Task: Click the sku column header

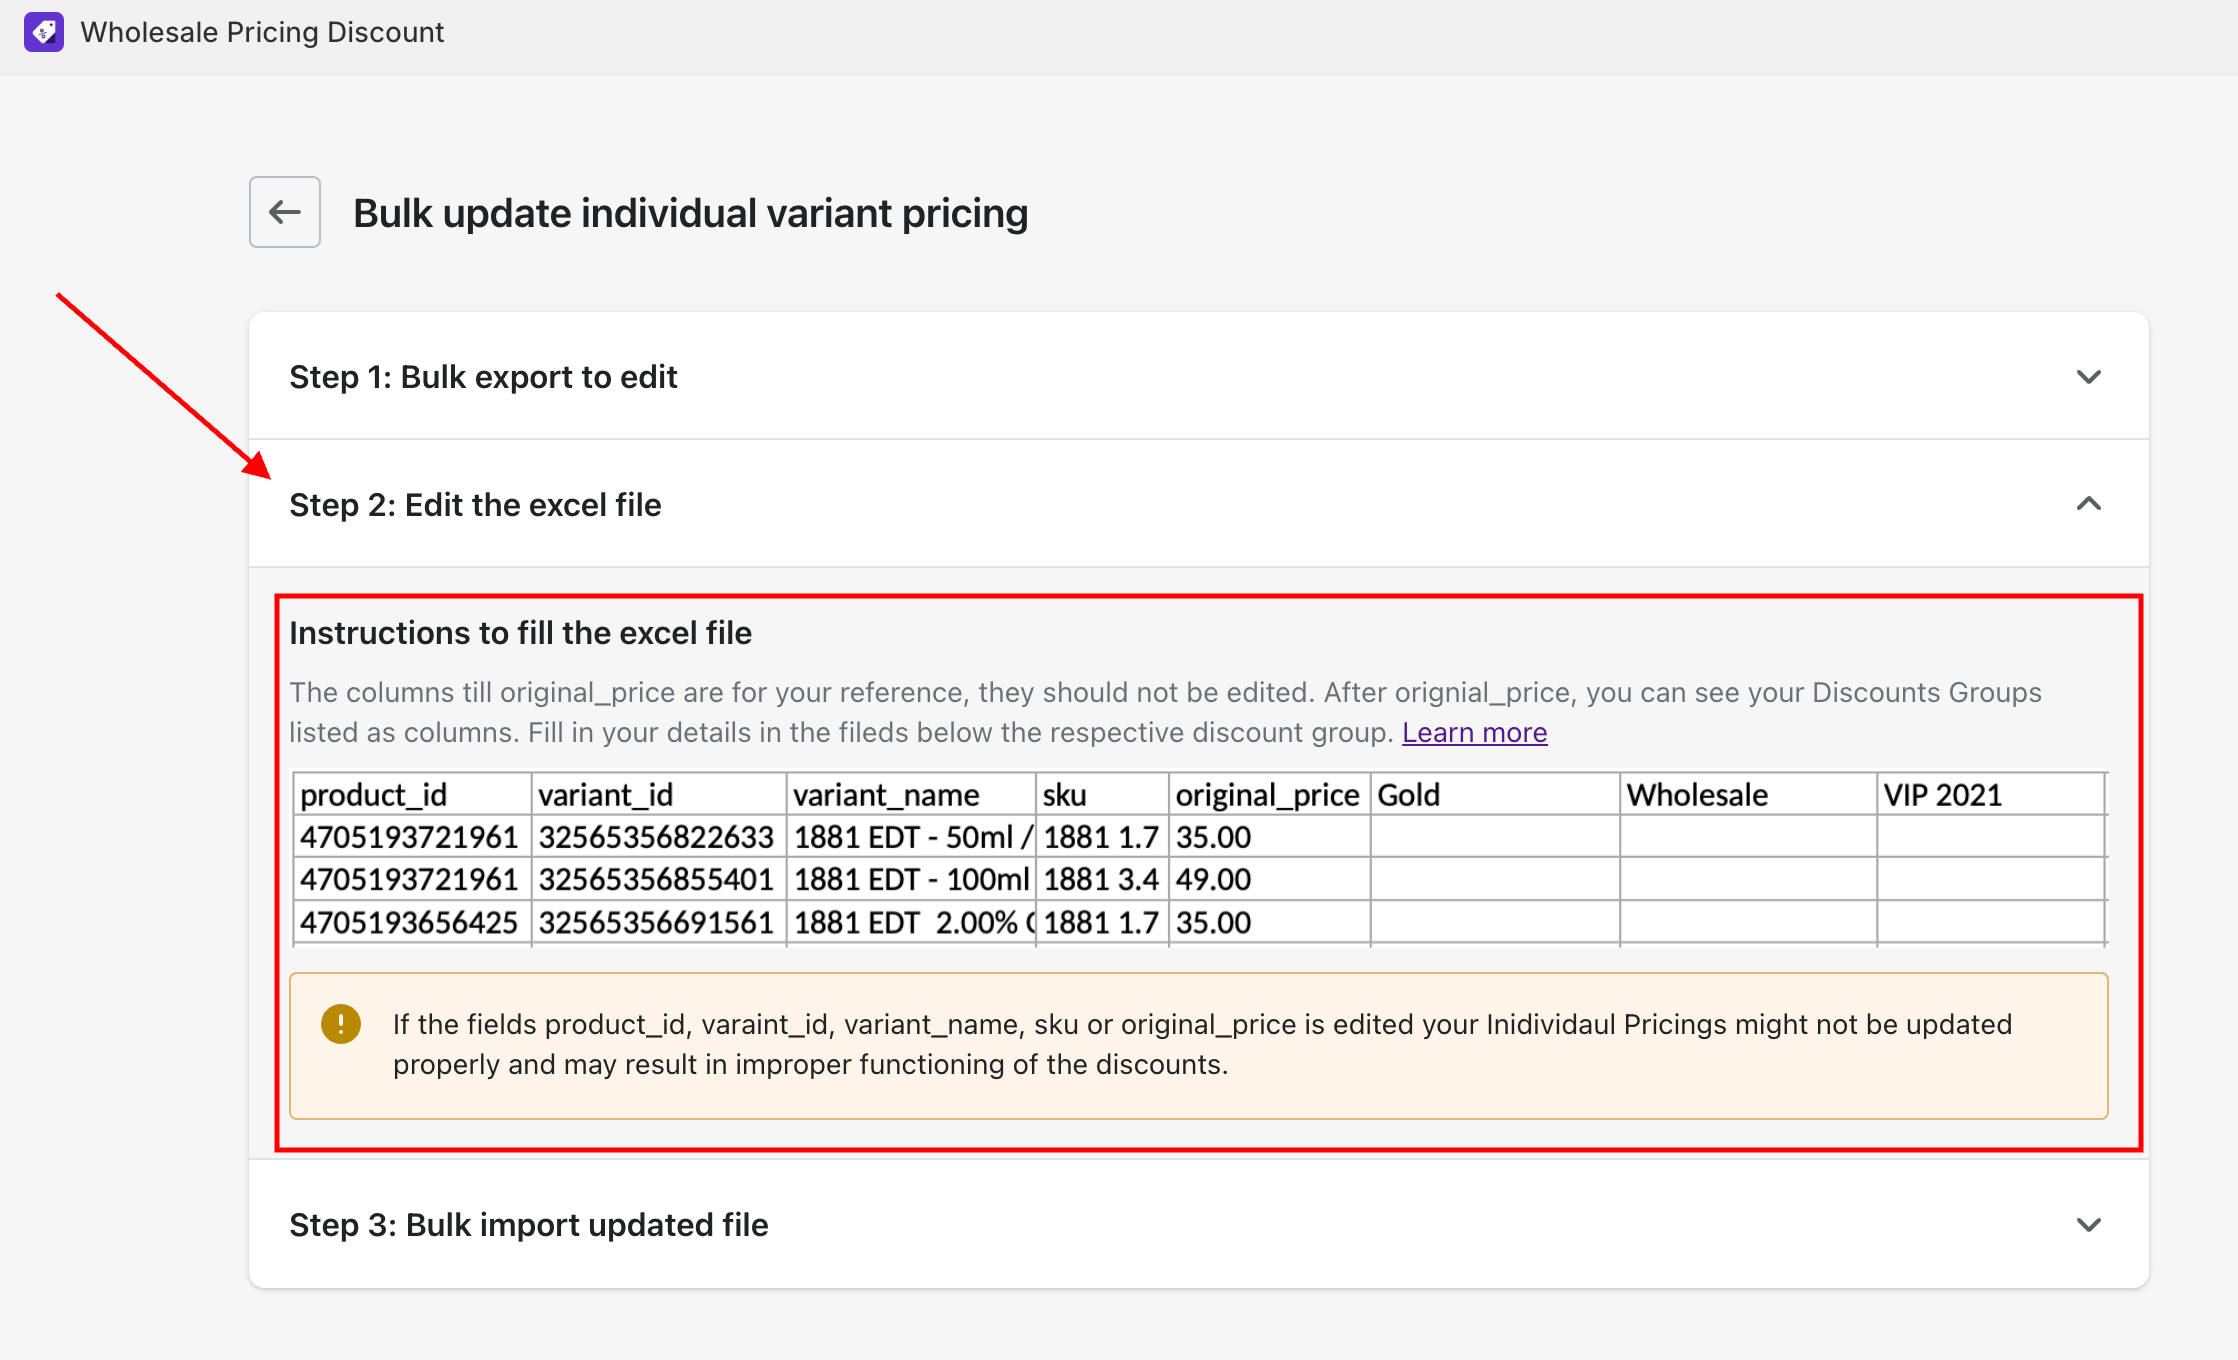Action: click(1102, 794)
